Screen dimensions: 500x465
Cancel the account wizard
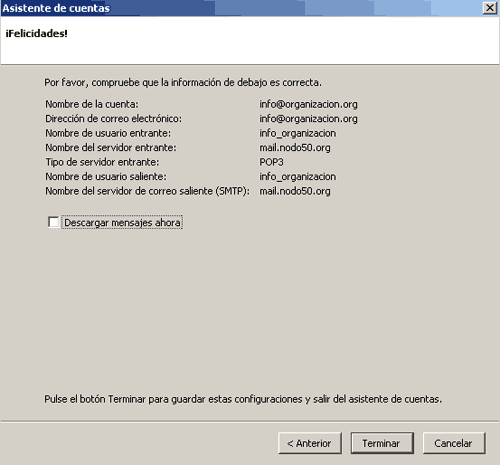454,443
